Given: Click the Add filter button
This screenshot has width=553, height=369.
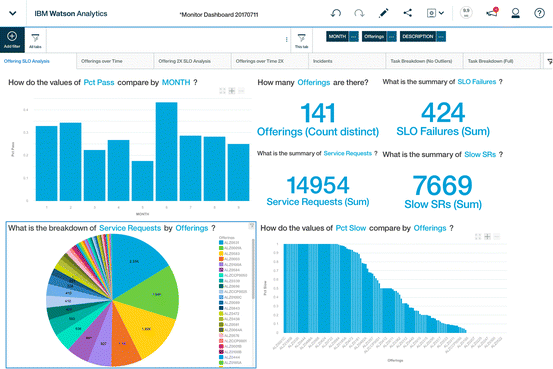Looking at the screenshot, I should pos(12,40).
